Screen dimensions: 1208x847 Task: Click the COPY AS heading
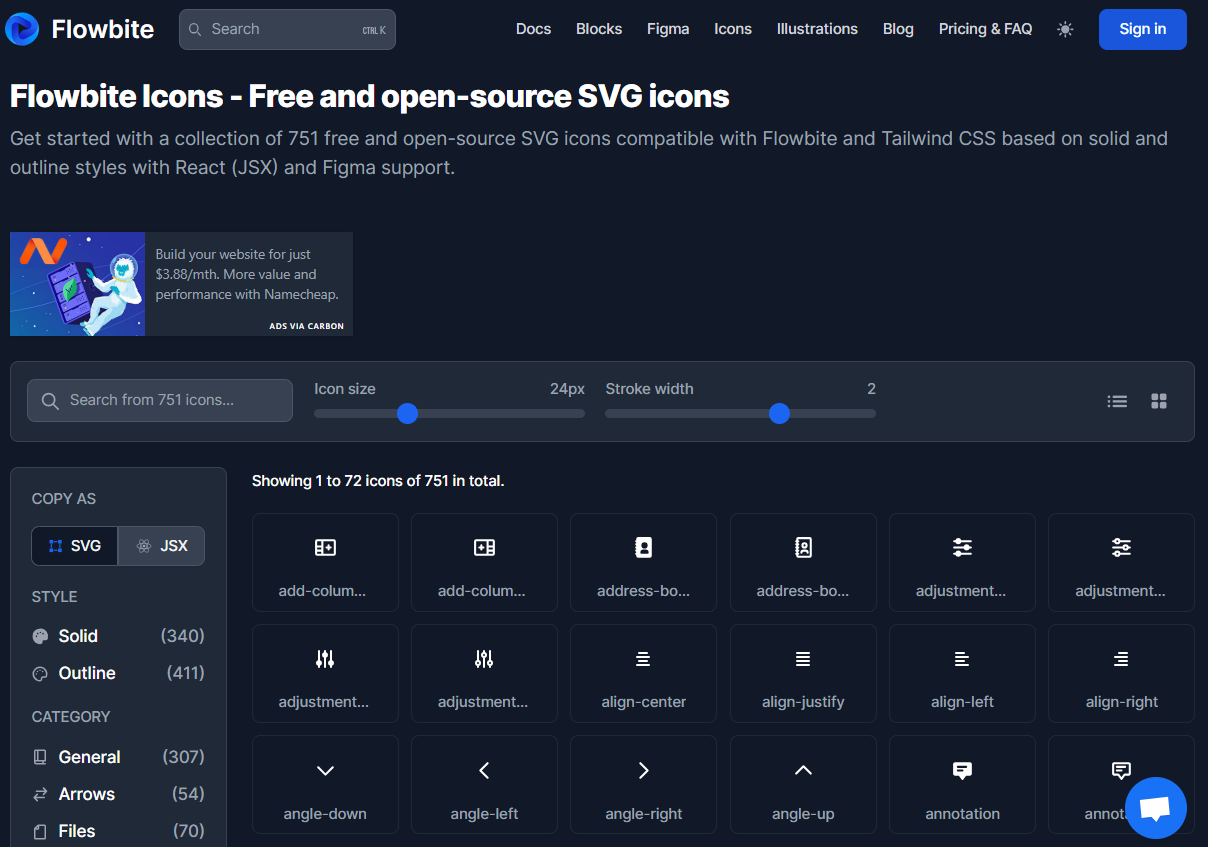pos(64,499)
